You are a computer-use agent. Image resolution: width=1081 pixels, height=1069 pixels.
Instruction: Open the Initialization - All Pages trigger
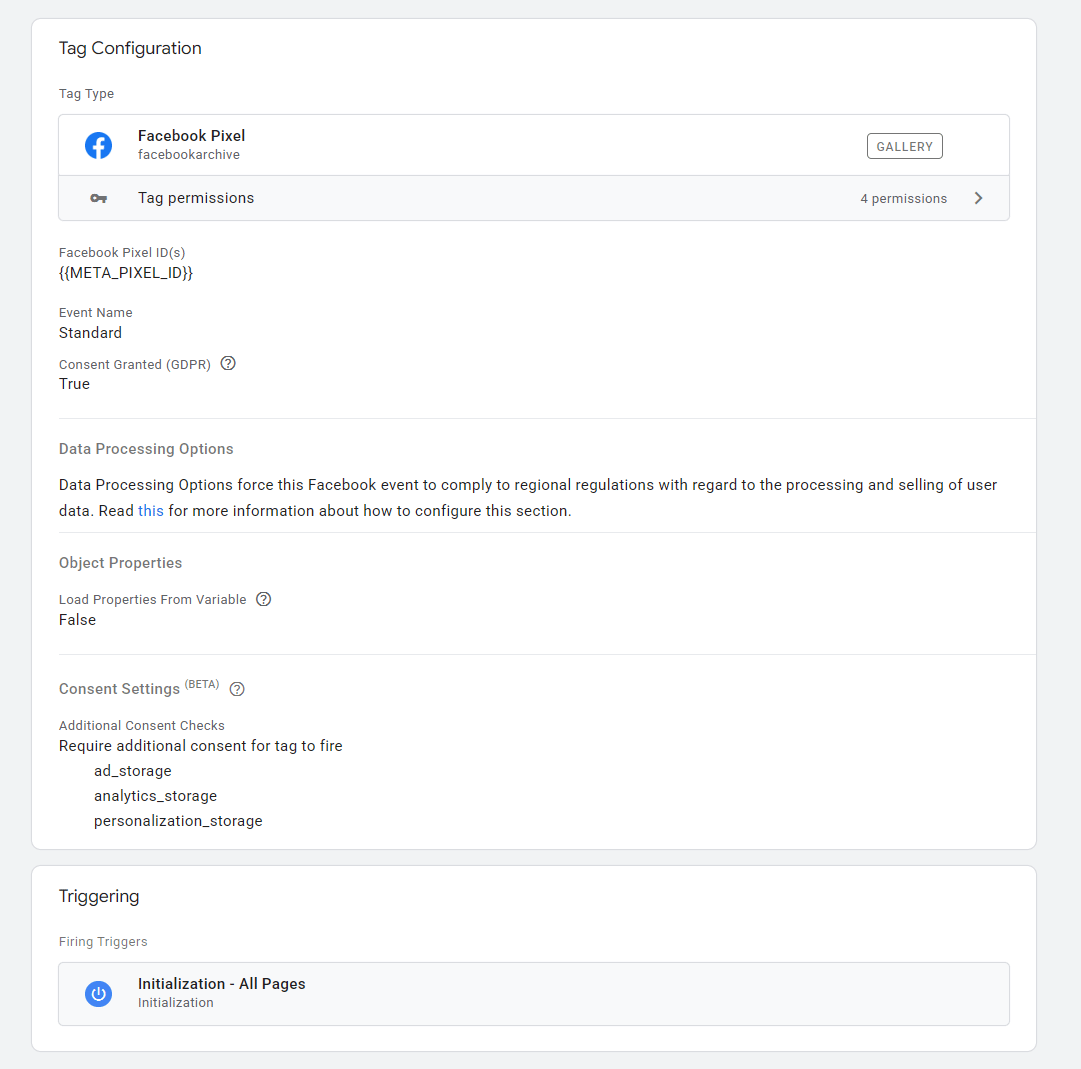(x=222, y=984)
